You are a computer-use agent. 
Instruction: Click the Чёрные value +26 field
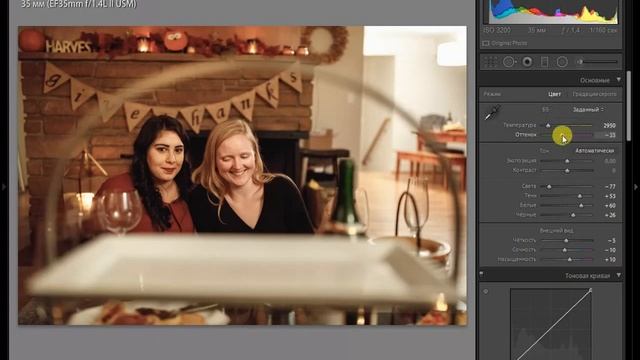coord(610,215)
